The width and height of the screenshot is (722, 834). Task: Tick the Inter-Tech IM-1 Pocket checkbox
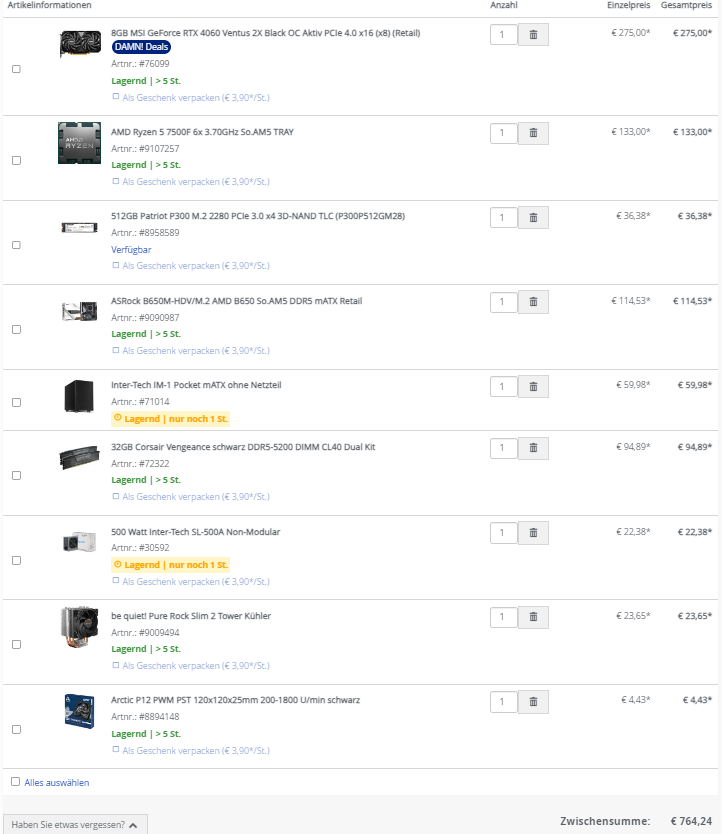tap(16, 403)
